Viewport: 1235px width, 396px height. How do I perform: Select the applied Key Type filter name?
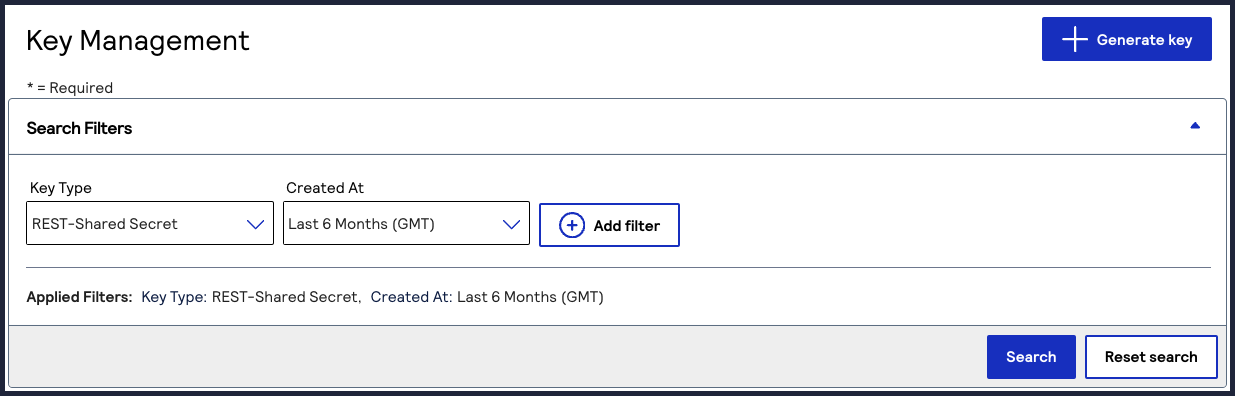pyautogui.click(x=173, y=297)
